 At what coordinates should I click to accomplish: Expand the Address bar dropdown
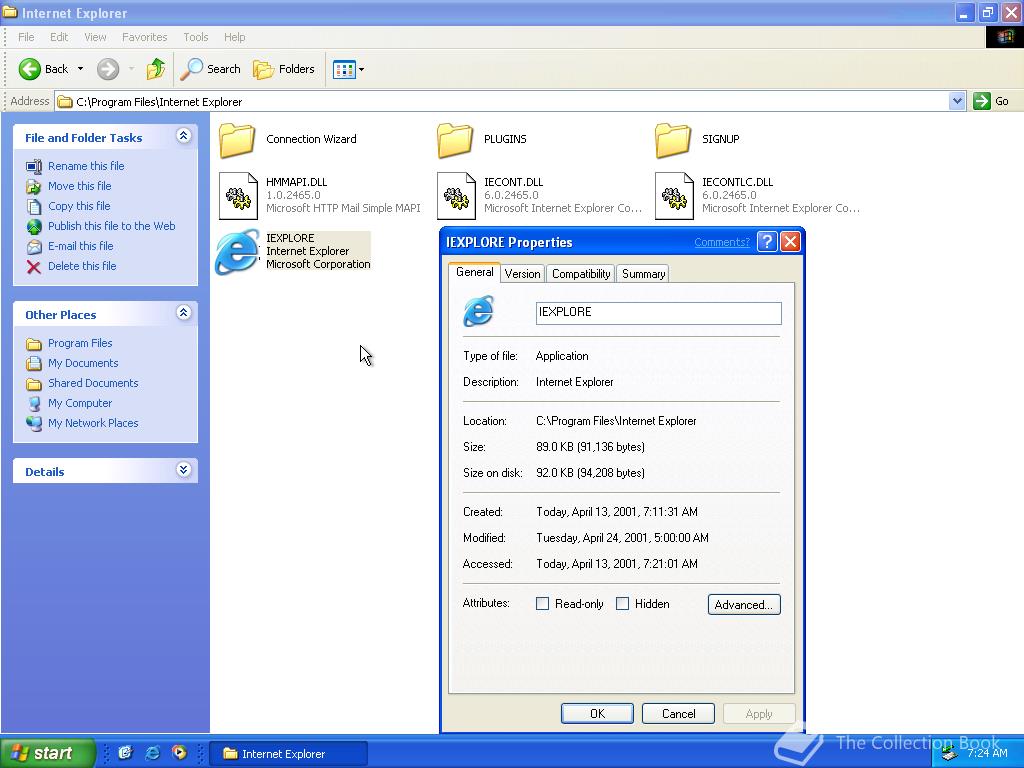click(957, 101)
